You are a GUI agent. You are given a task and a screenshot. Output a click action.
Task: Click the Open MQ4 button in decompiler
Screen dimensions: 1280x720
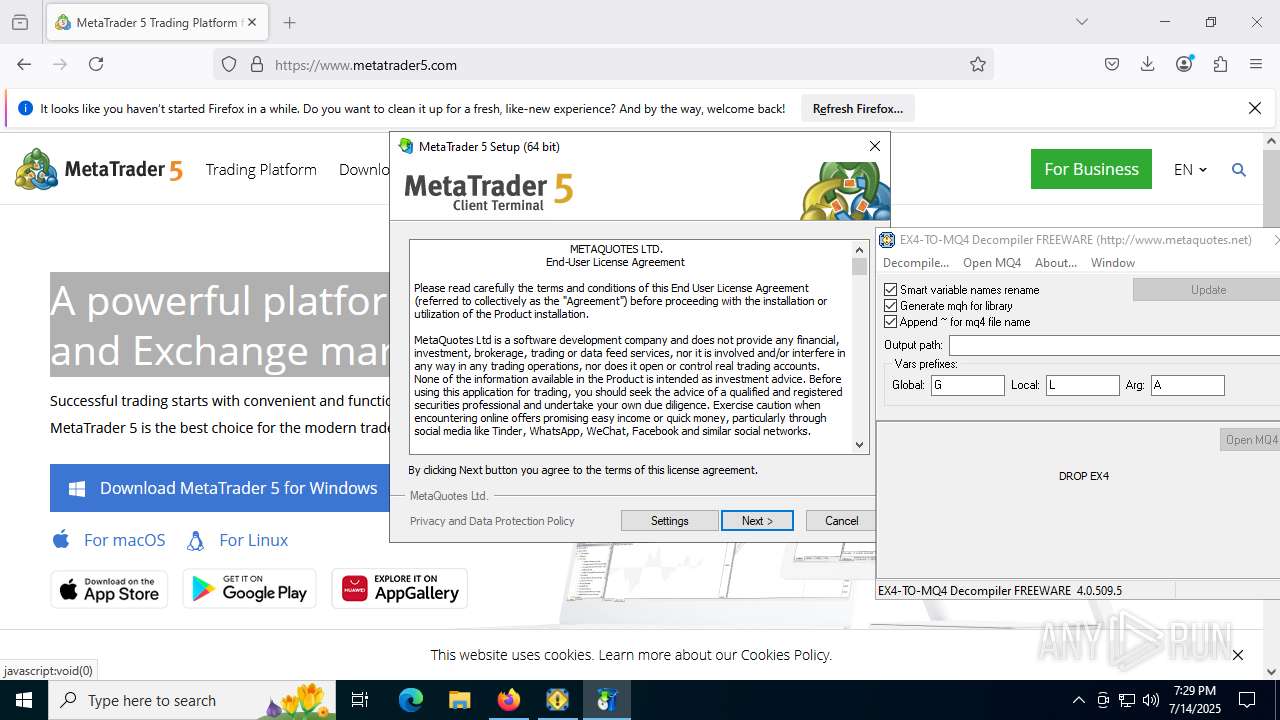1250,440
